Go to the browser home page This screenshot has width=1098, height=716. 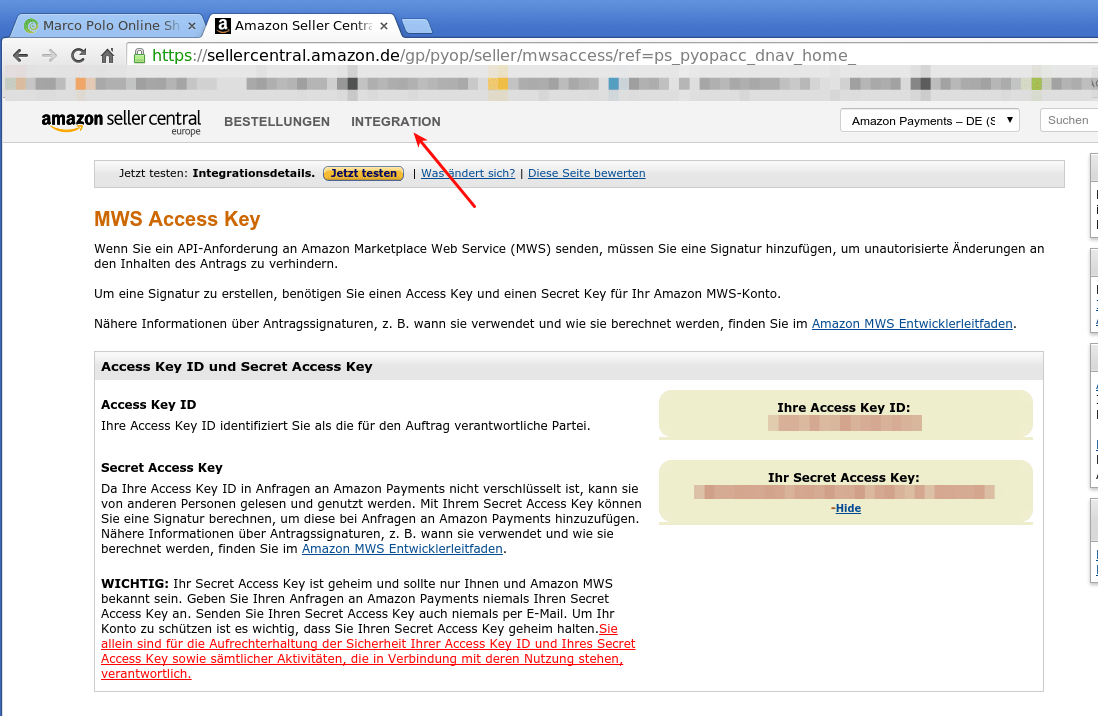107,55
